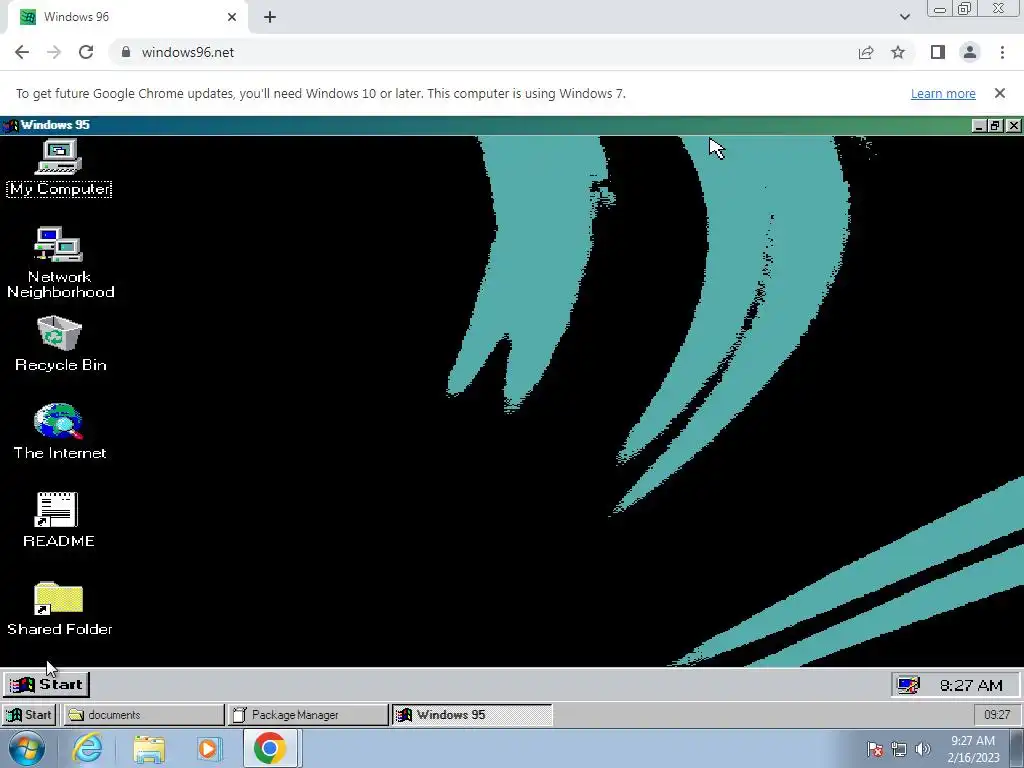Dismiss the Chrome update notice
The image size is (1024, 768).
[1000, 93]
